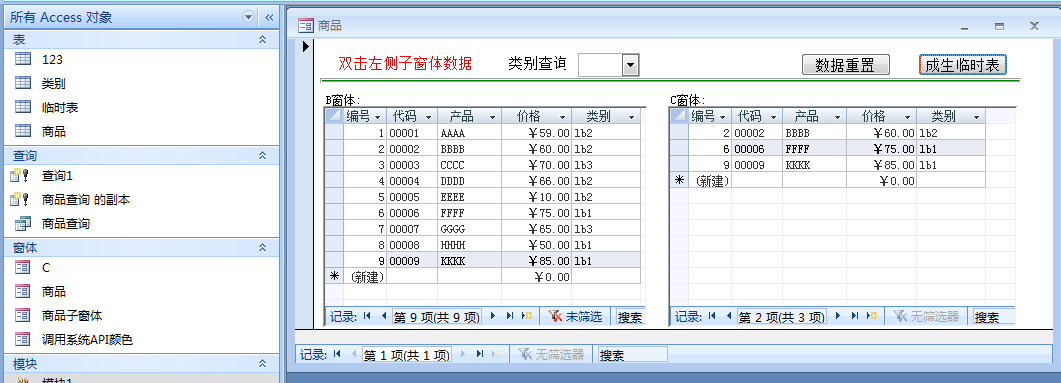Click the main form navigator 搜索 box
This screenshot has height=383, width=1061.
pyautogui.click(x=632, y=354)
